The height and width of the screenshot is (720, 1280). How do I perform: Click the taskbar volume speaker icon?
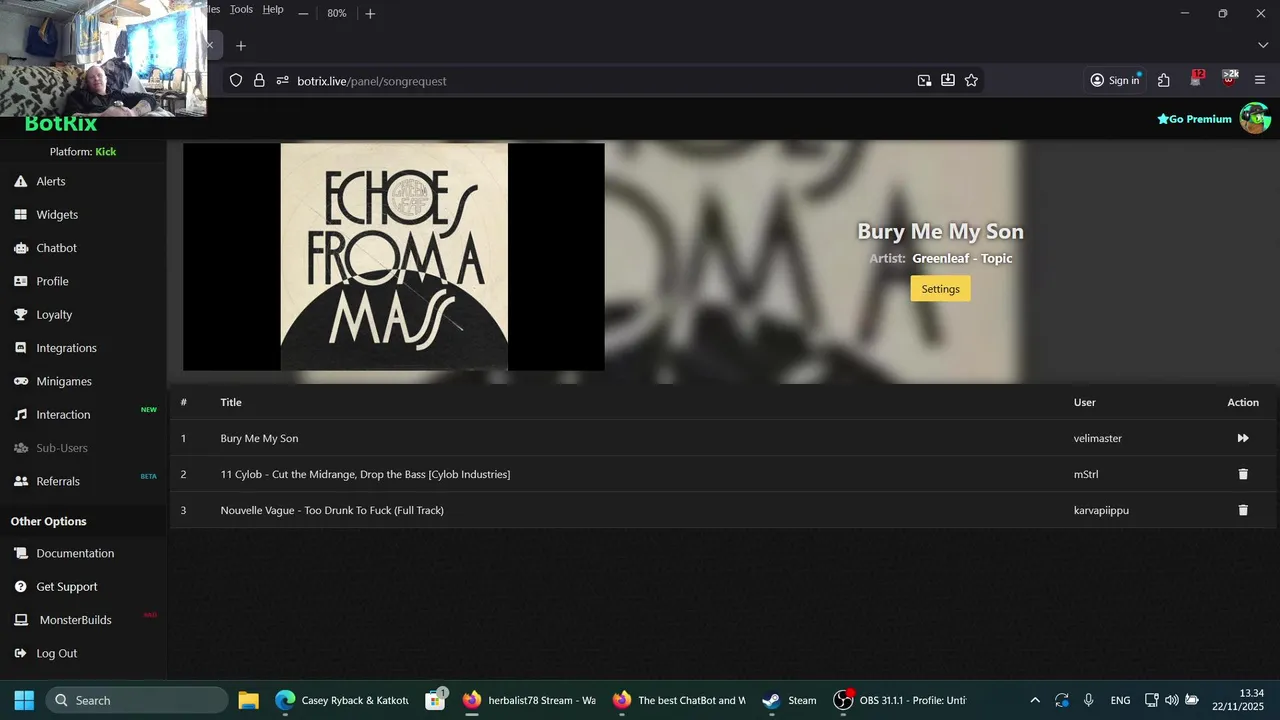(1172, 700)
